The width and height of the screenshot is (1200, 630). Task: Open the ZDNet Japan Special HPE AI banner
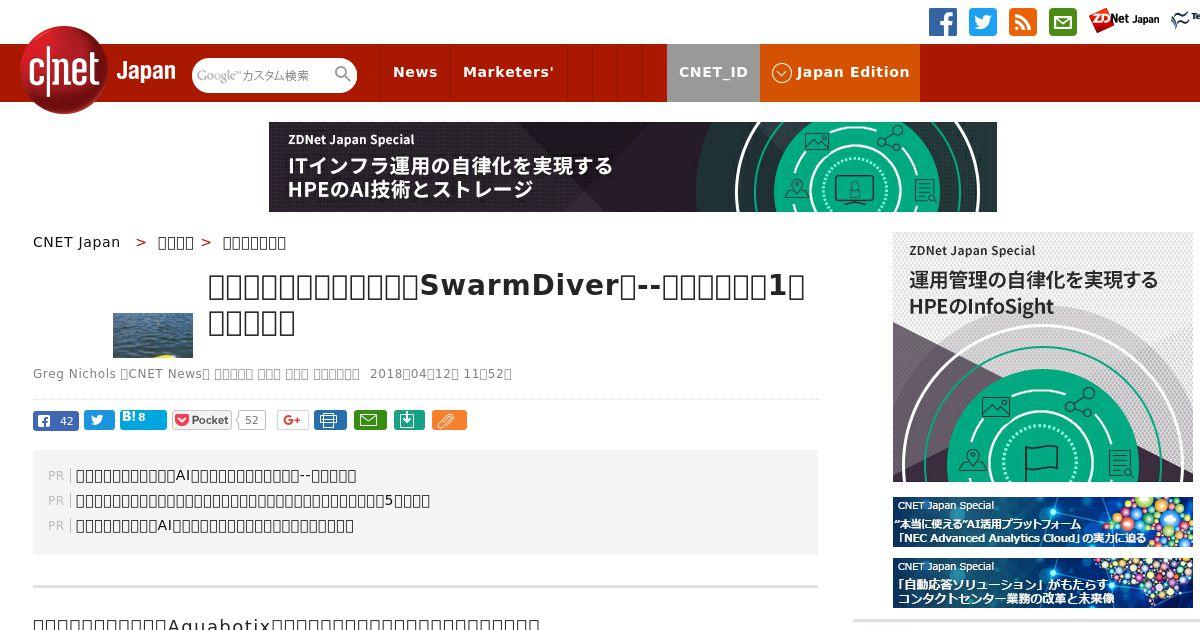(633, 167)
